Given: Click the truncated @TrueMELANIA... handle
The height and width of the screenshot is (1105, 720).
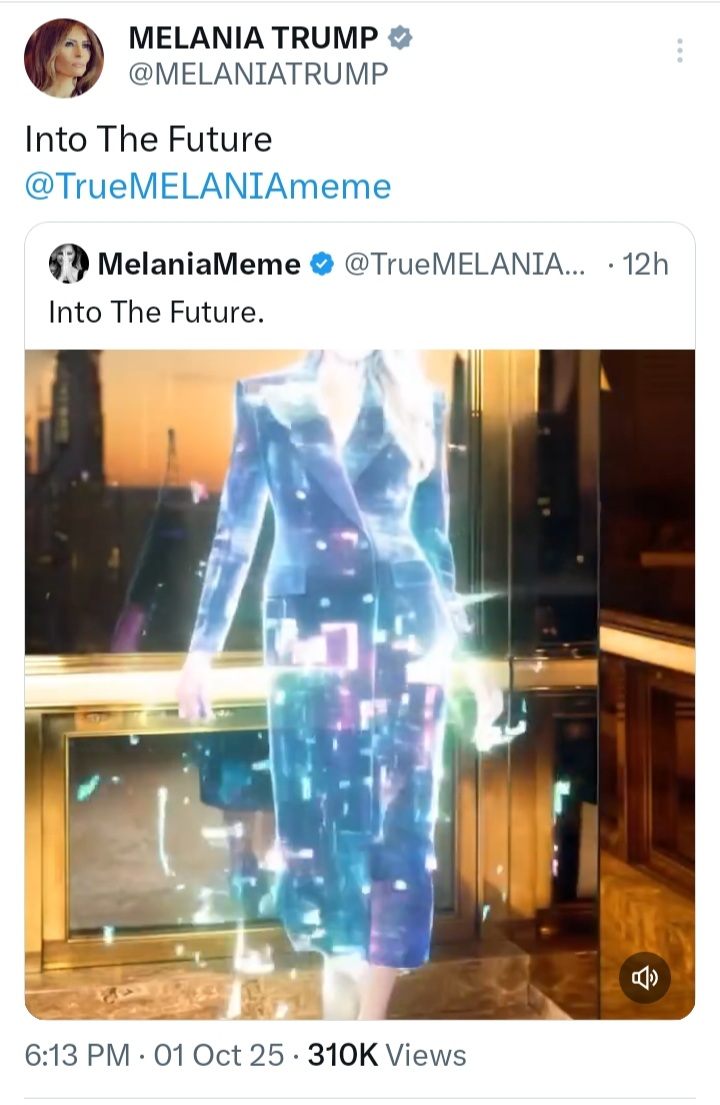Looking at the screenshot, I should [464, 264].
